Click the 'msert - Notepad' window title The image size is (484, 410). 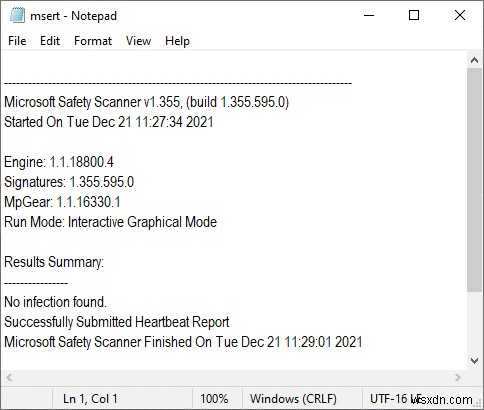click(73, 16)
